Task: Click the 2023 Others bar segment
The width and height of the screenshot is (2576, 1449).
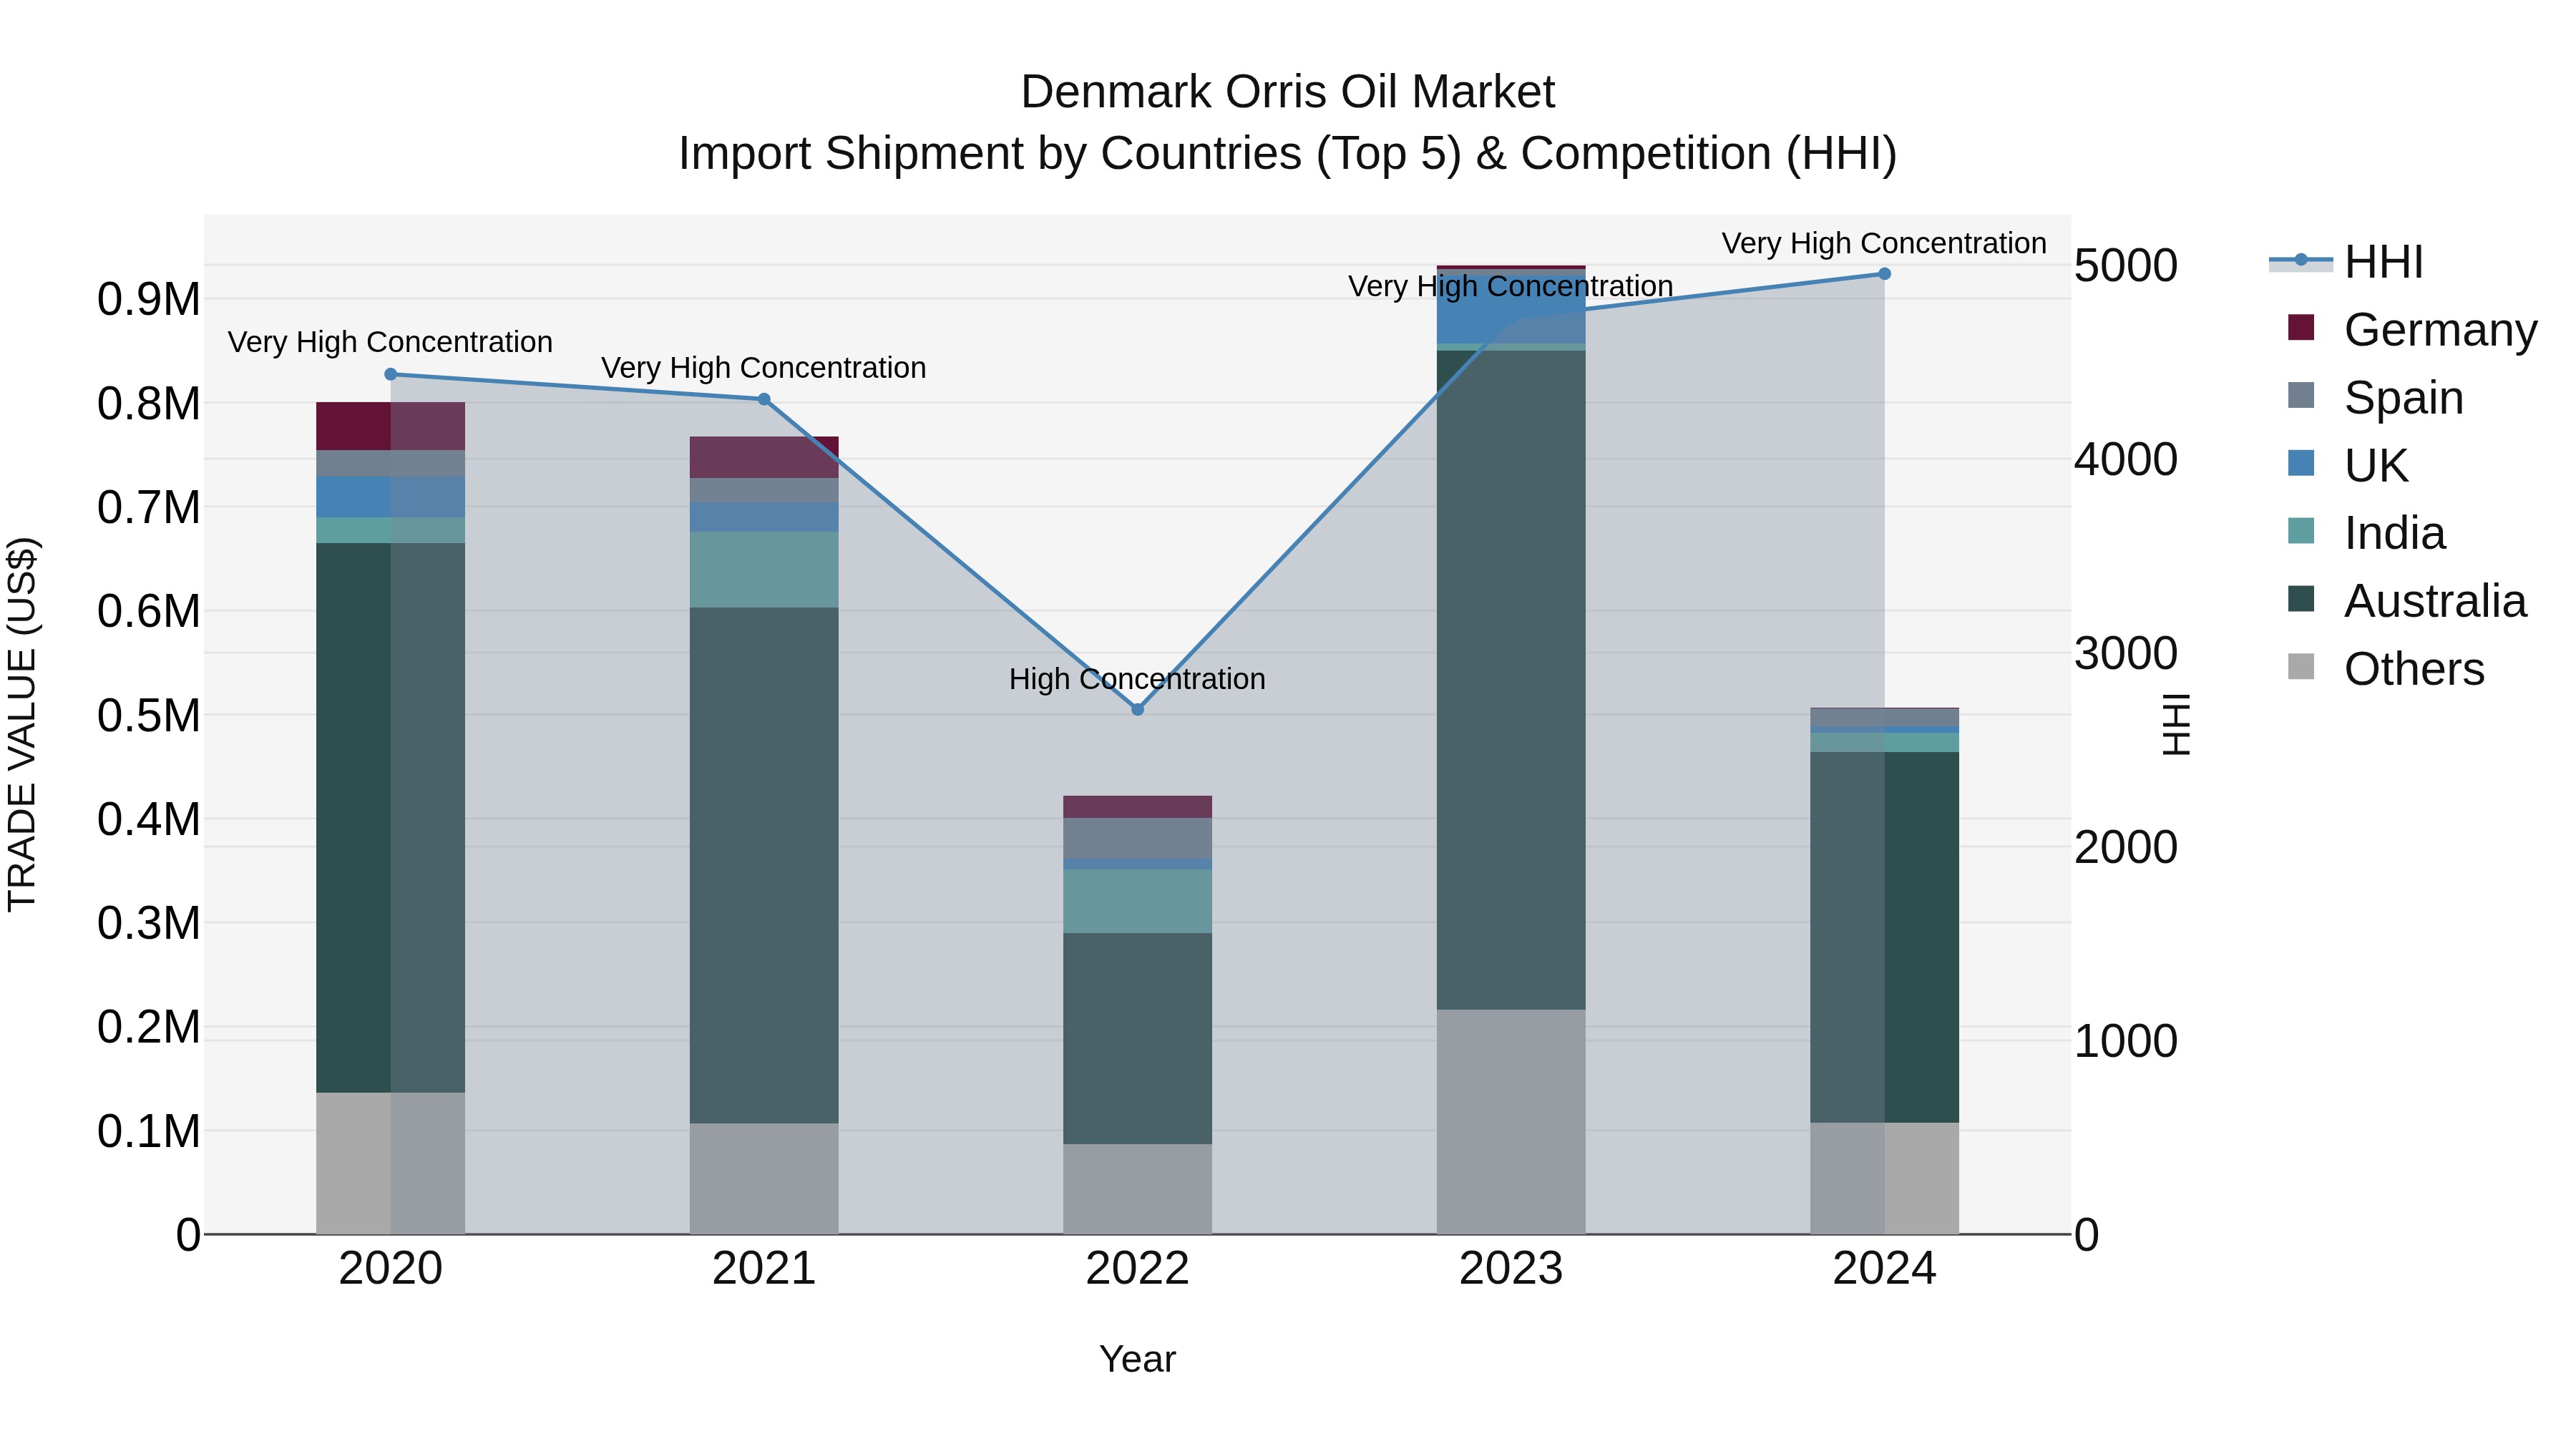Action: 1511,1122
